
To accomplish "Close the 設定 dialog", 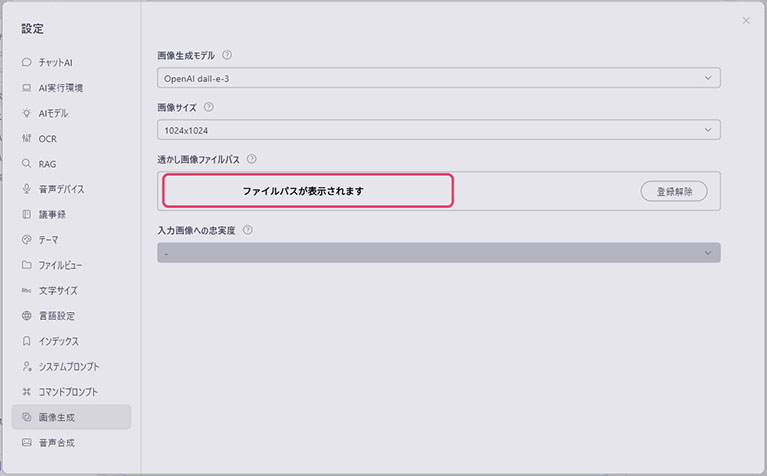I will click(x=746, y=21).
